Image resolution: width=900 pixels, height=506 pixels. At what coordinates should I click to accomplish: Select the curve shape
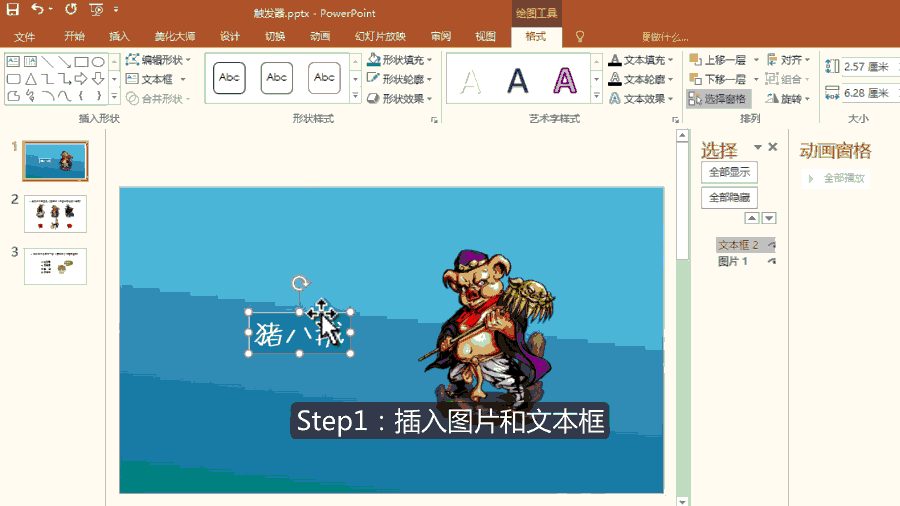64,96
